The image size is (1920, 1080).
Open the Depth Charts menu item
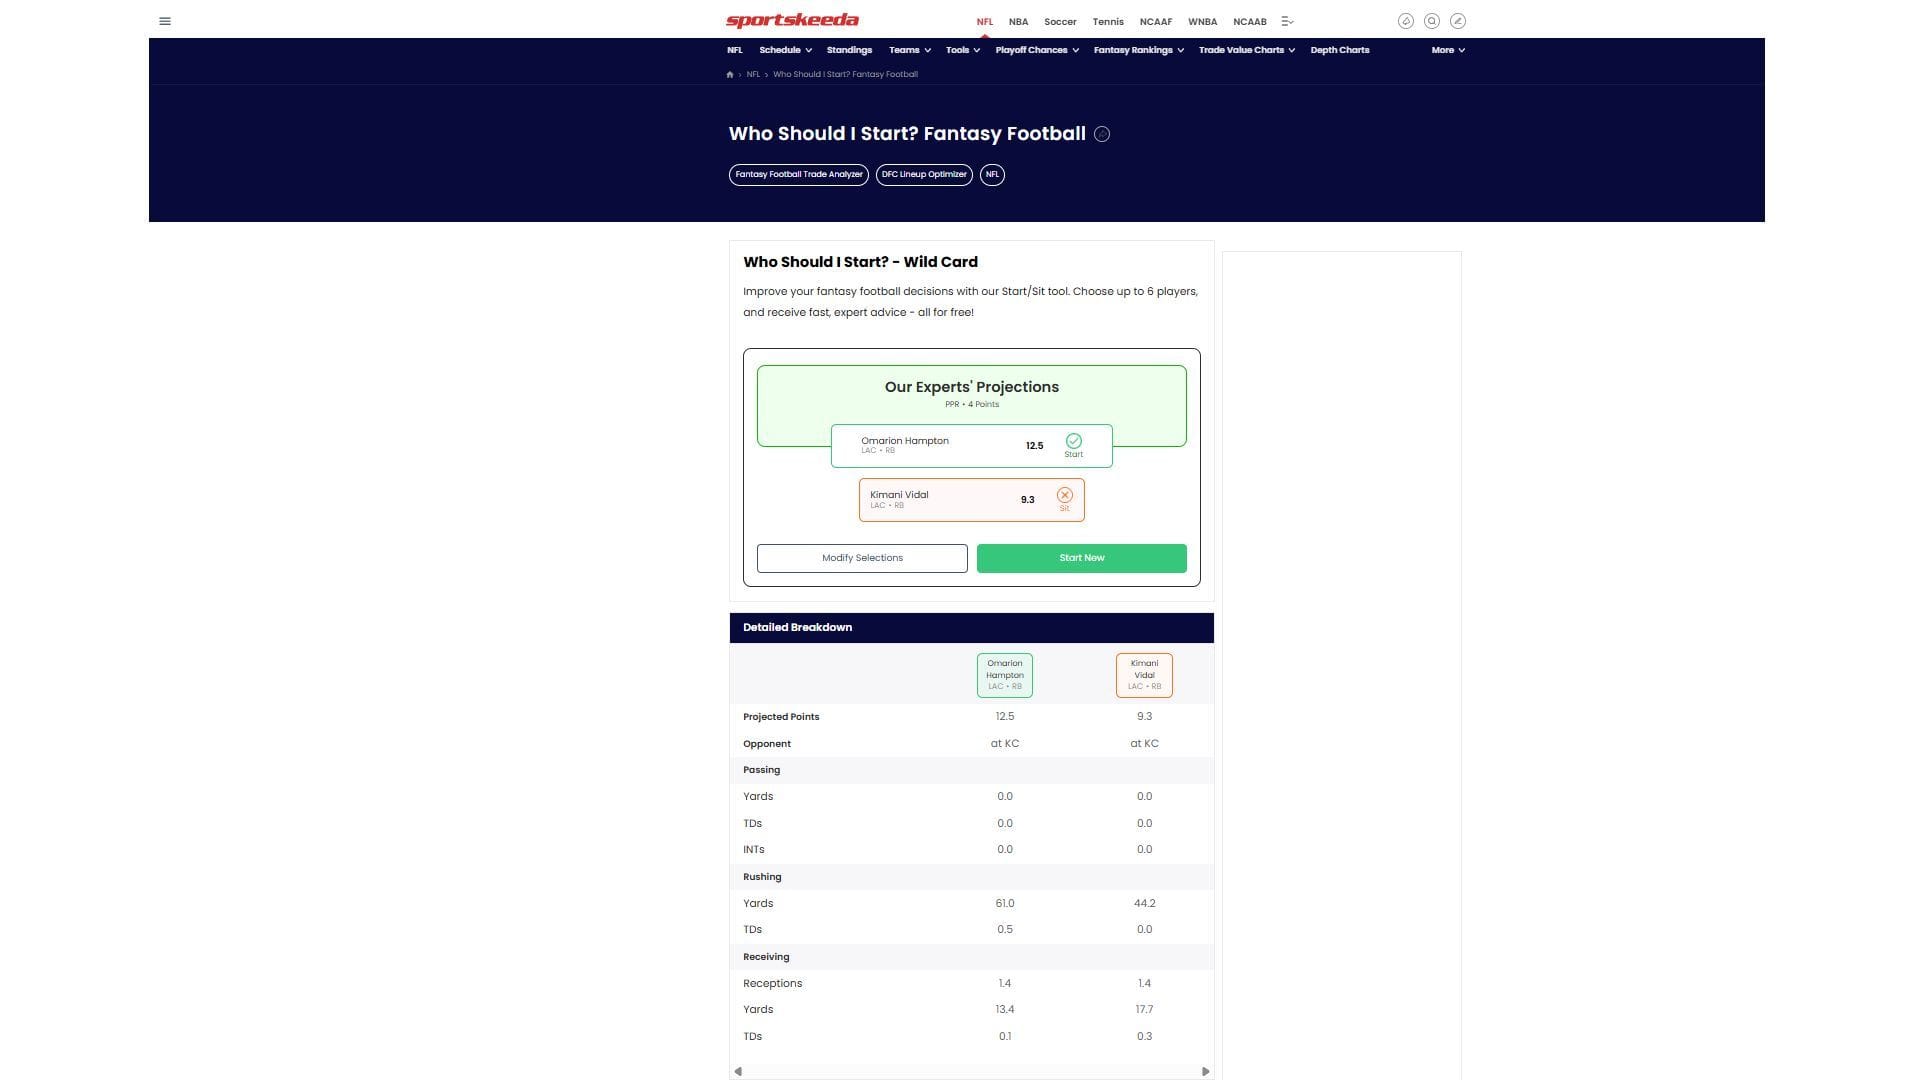pos(1339,50)
